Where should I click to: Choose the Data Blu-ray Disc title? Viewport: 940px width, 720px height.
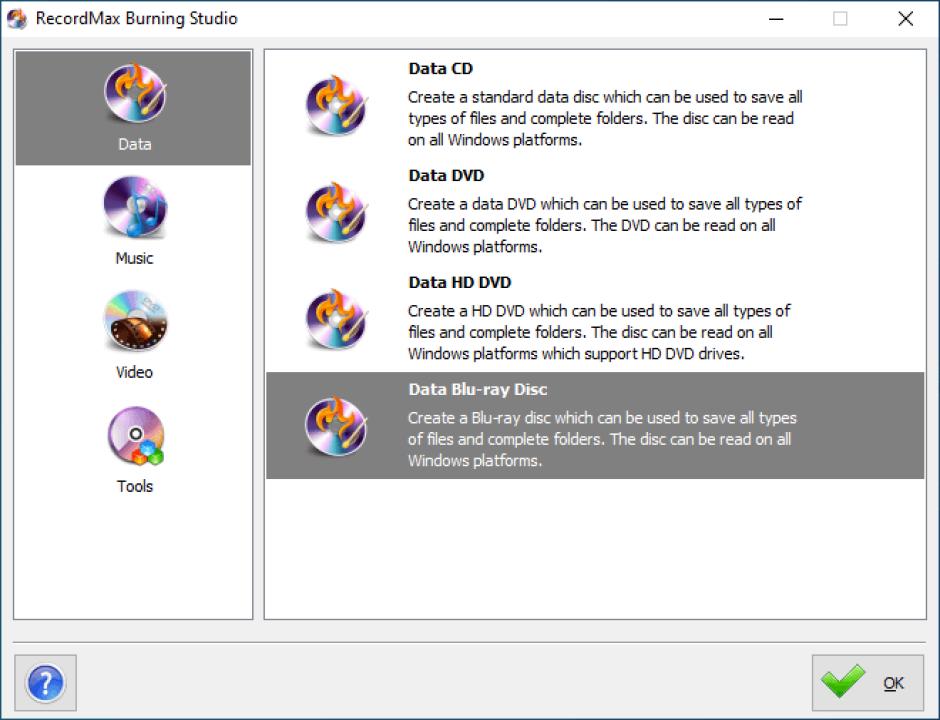(478, 389)
